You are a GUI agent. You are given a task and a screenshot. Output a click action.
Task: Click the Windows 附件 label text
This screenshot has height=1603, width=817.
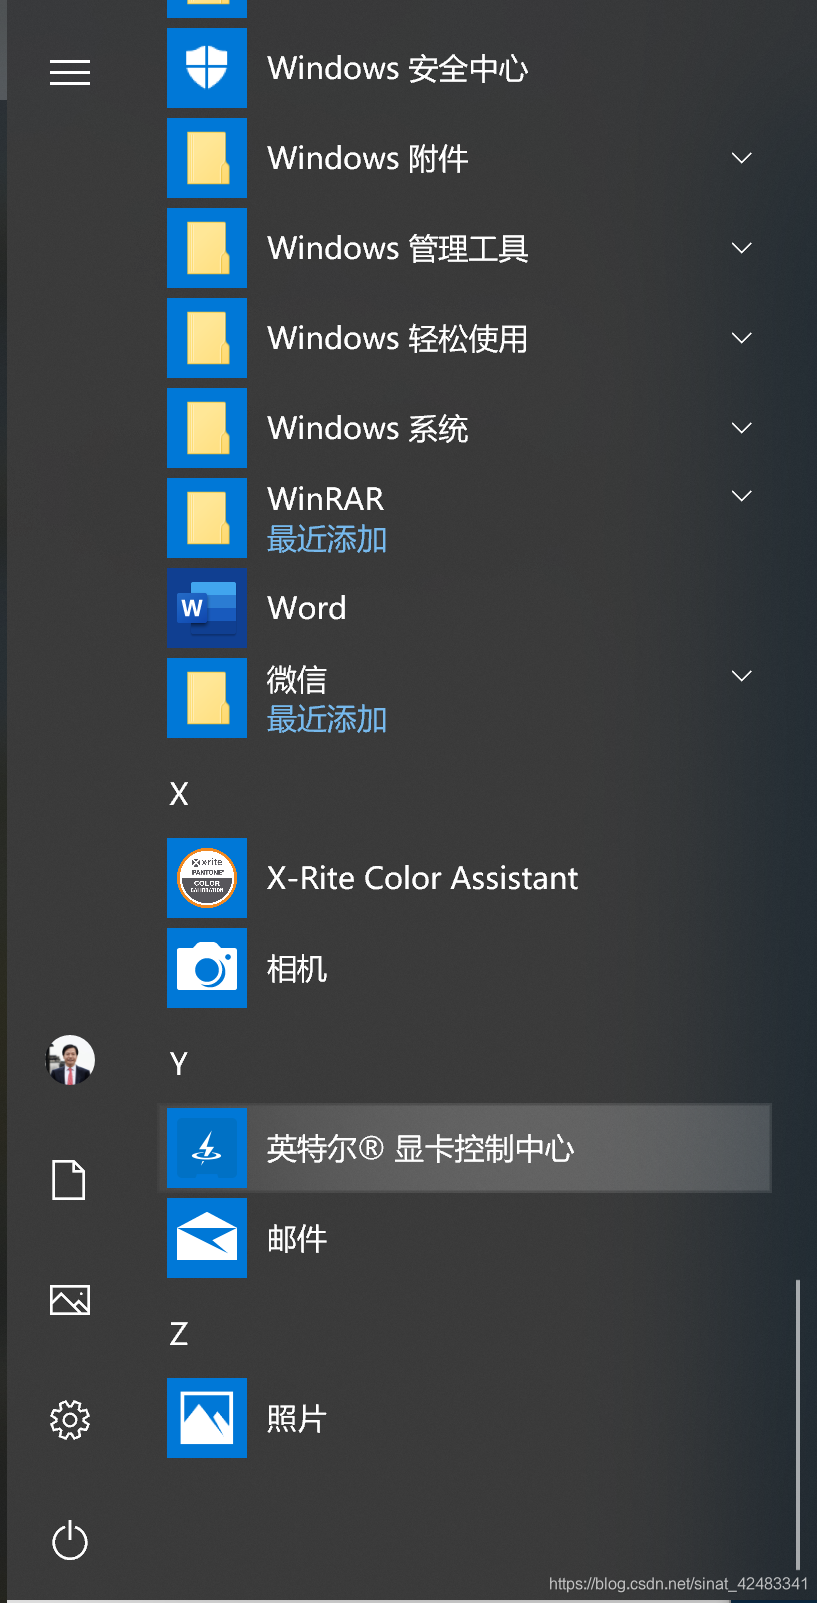pyautogui.click(x=368, y=159)
